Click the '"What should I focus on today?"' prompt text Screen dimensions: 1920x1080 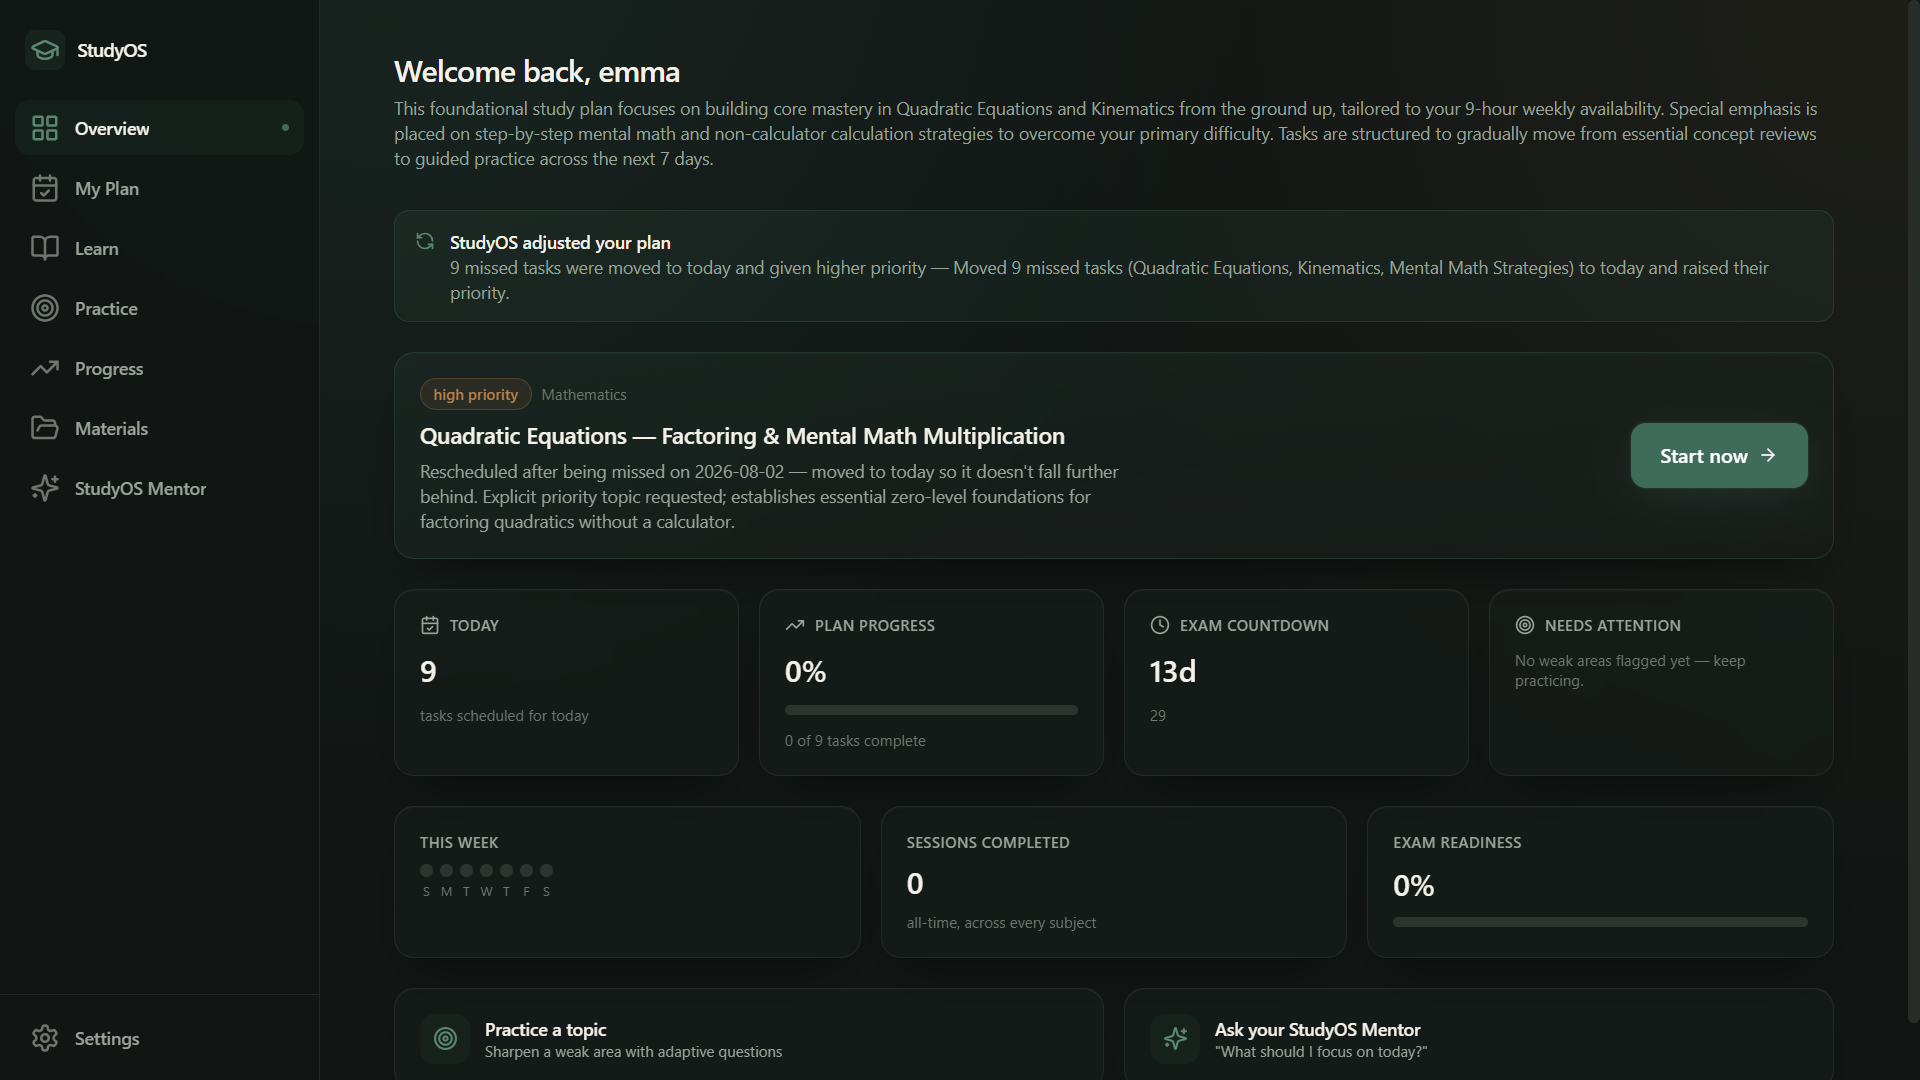pyautogui.click(x=1321, y=1051)
